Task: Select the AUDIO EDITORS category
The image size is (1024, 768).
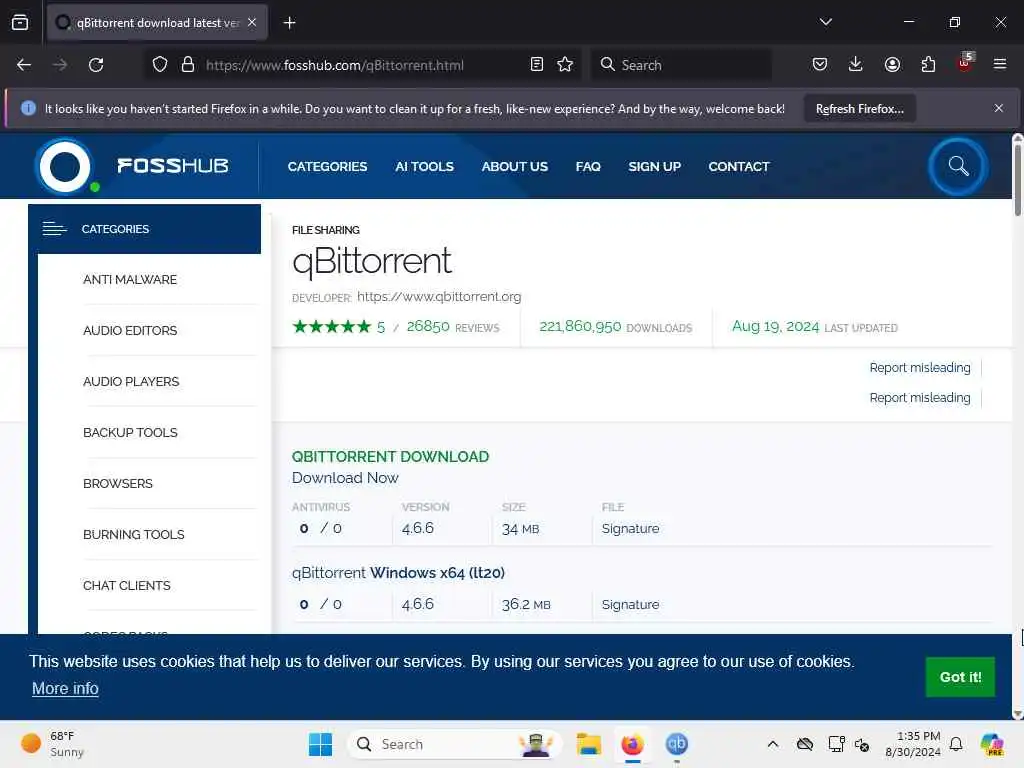Action: [x=130, y=330]
